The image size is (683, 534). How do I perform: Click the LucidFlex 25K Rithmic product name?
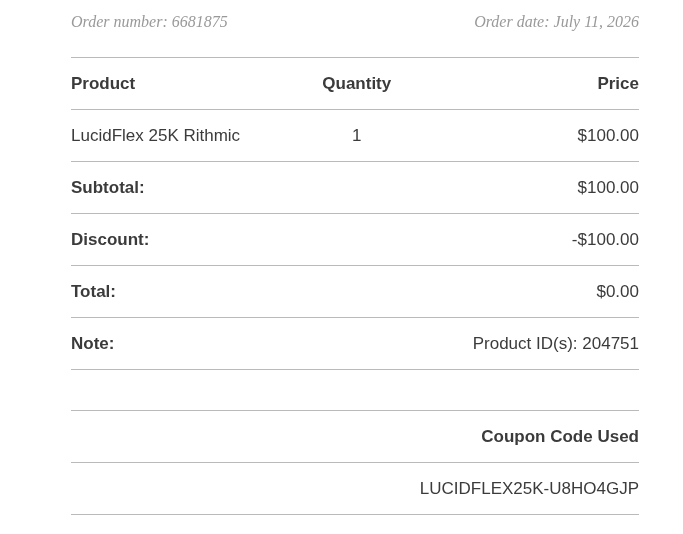[x=155, y=135]
